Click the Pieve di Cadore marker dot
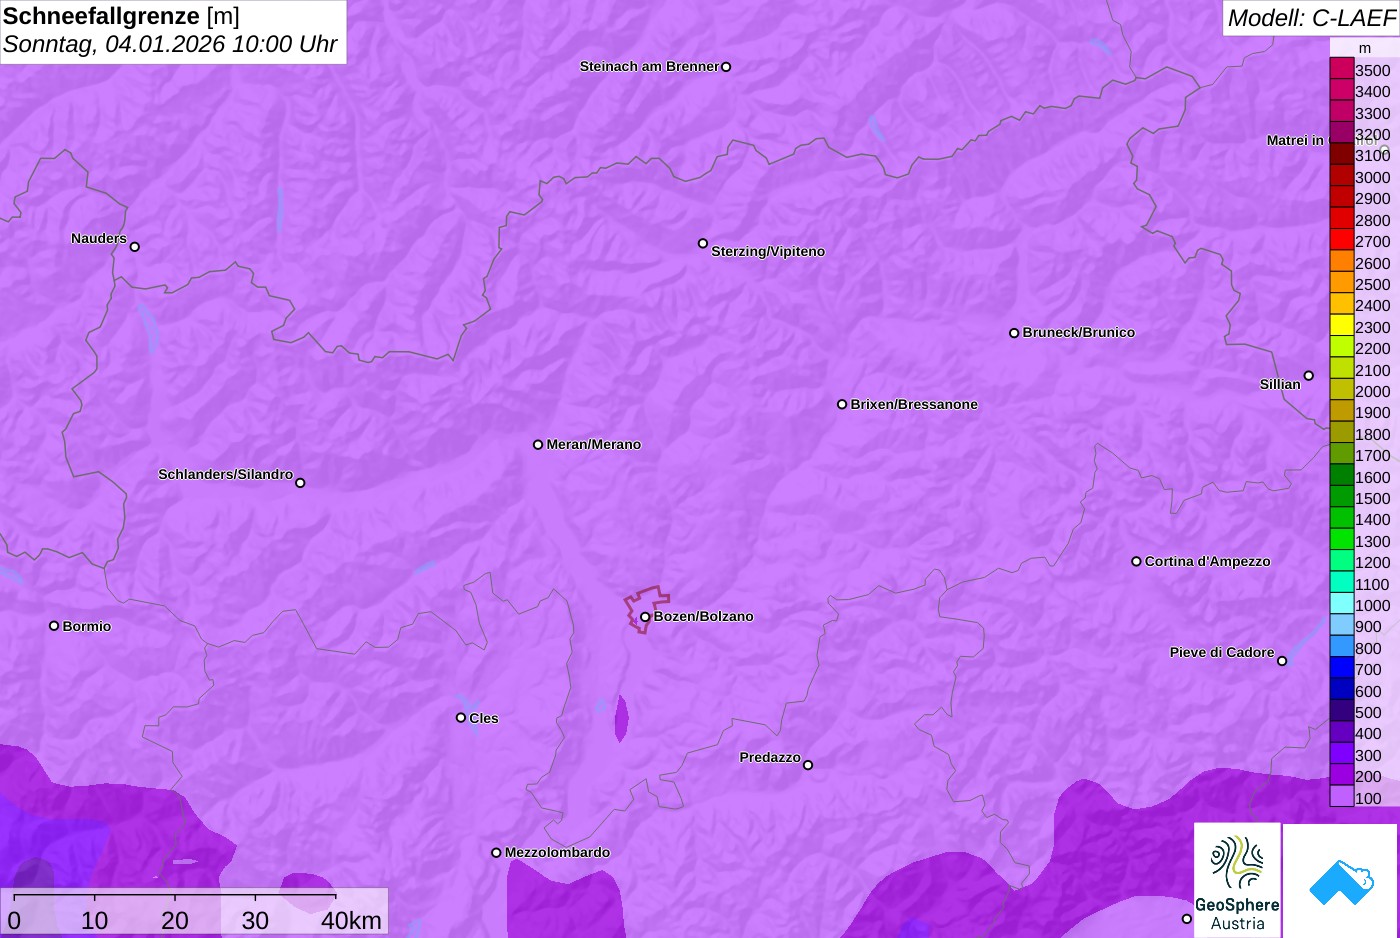Screen dimensions: 1400x938 pos(1282,661)
